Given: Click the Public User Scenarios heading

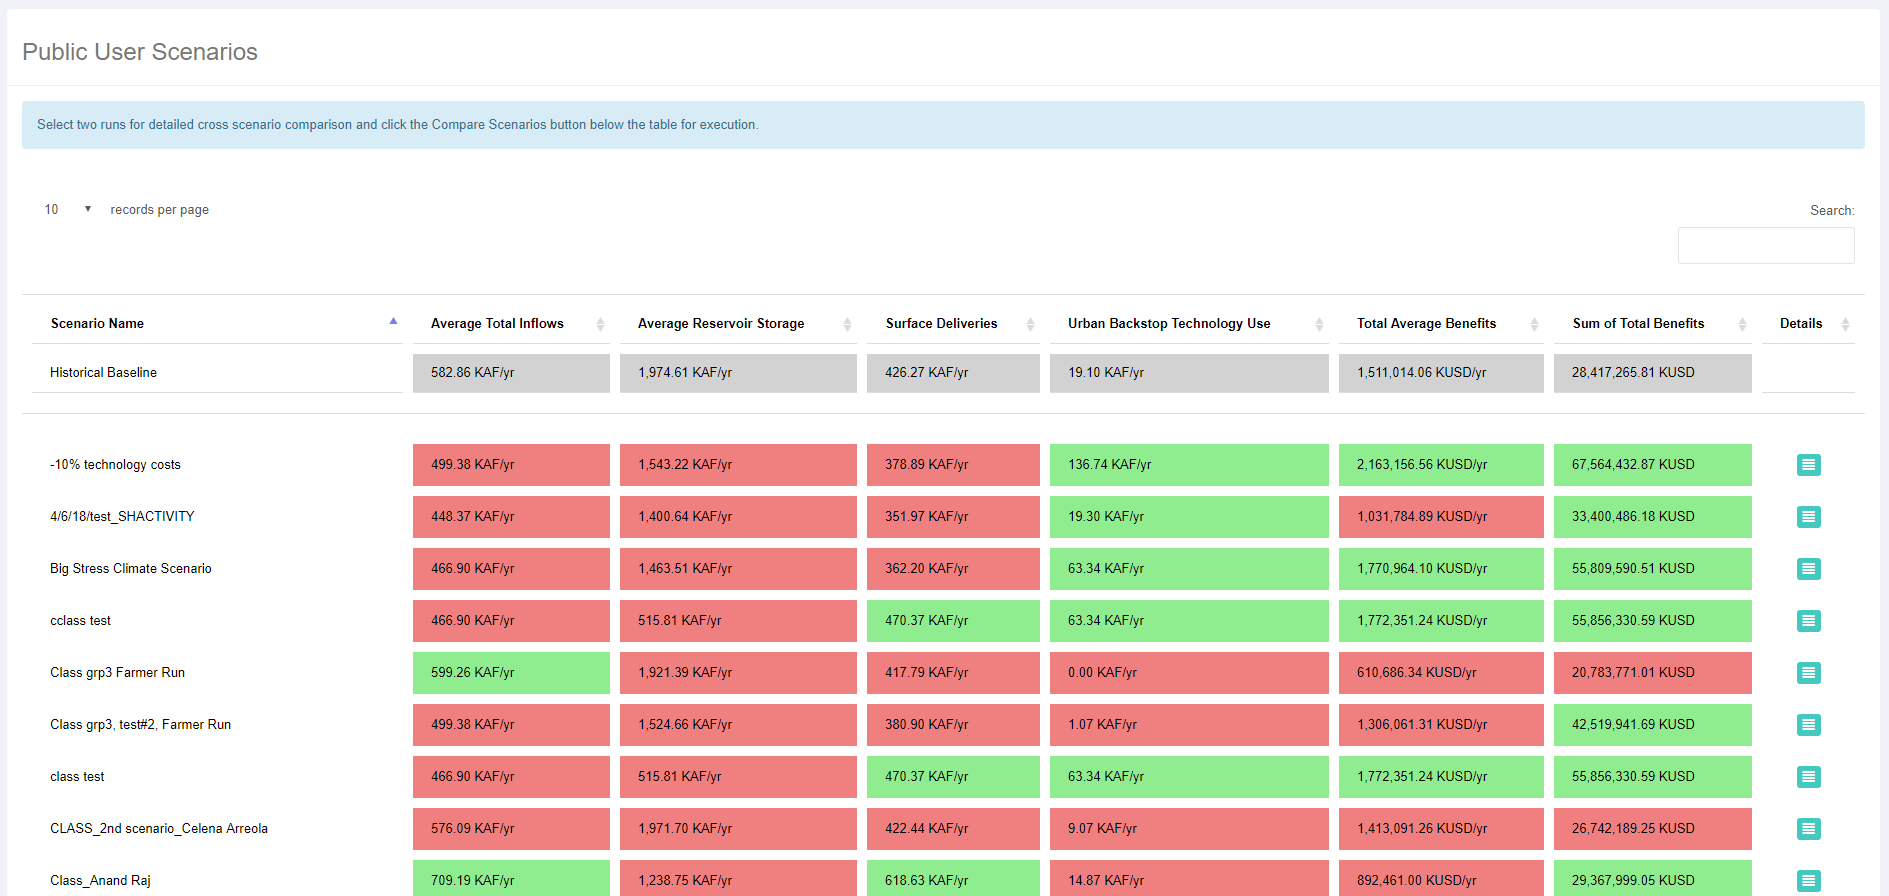Looking at the screenshot, I should [140, 52].
